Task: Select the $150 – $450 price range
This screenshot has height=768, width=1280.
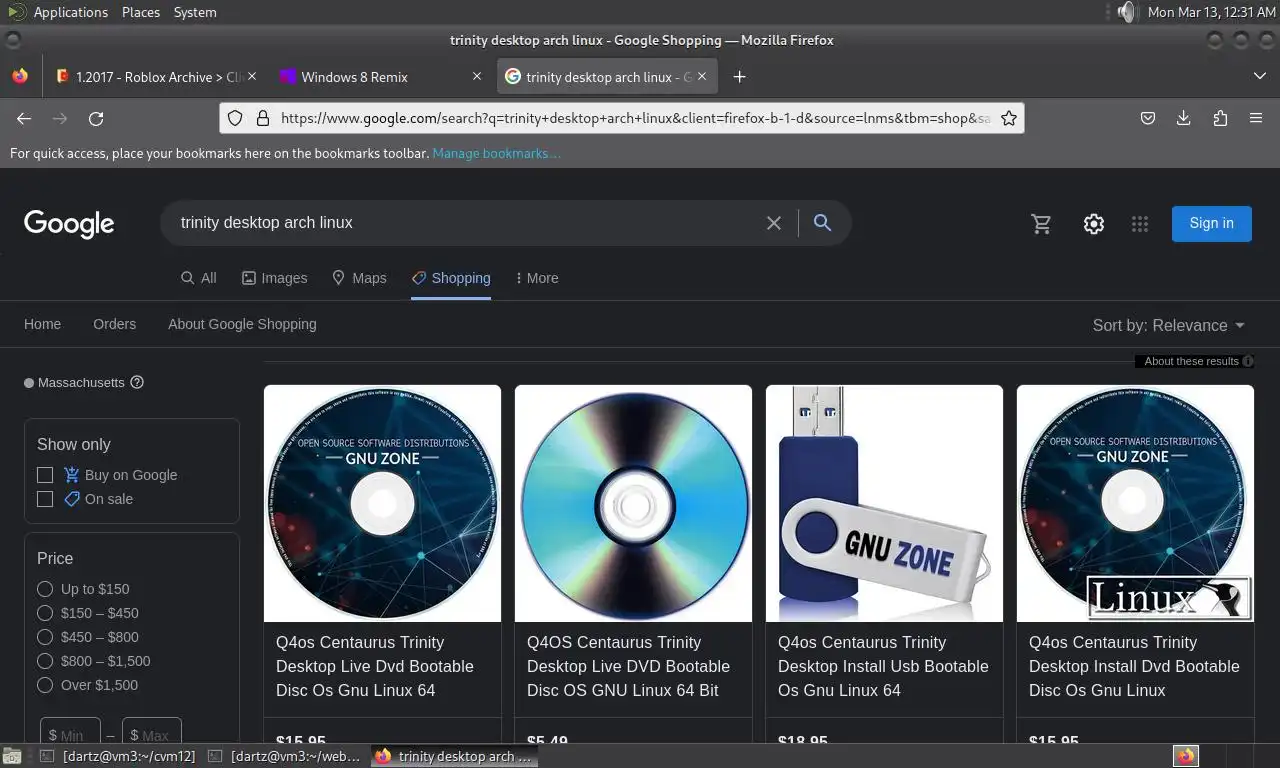Action: [45, 613]
